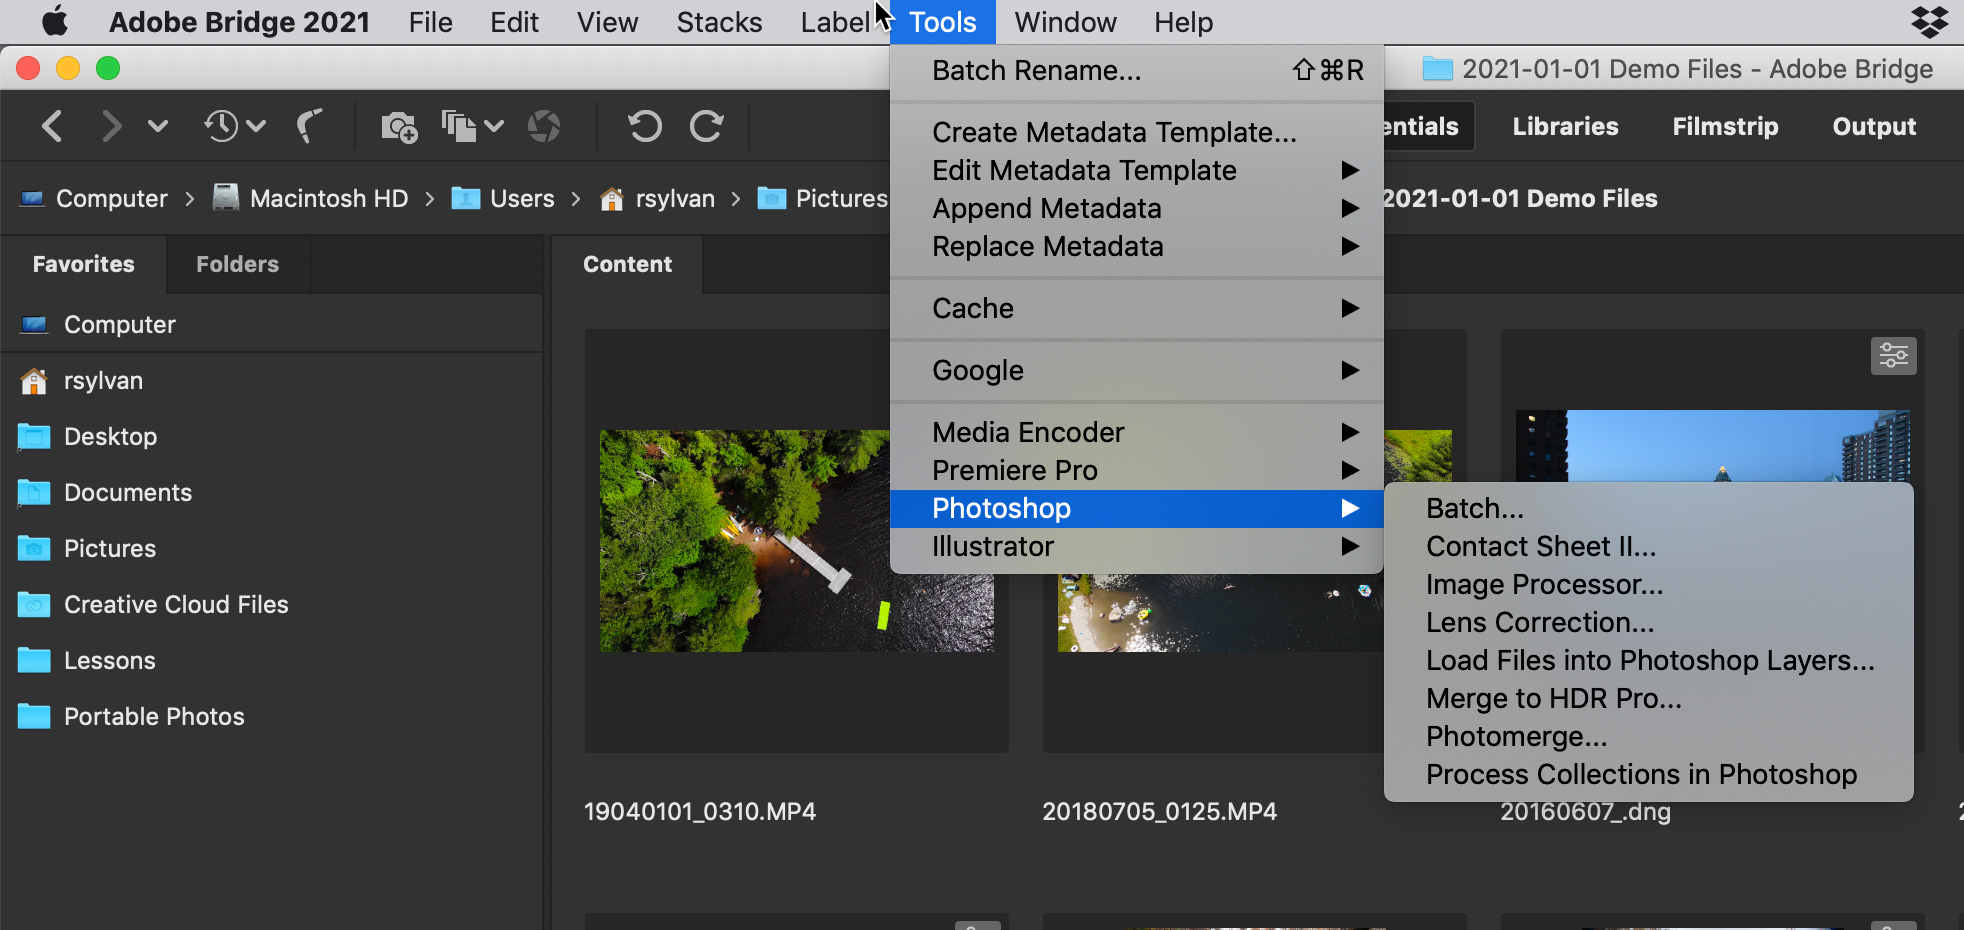This screenshot has height=930, width=1964.
Task: Select the Open in Camera Raw aperture icon
Action: [x=545, y=126]
